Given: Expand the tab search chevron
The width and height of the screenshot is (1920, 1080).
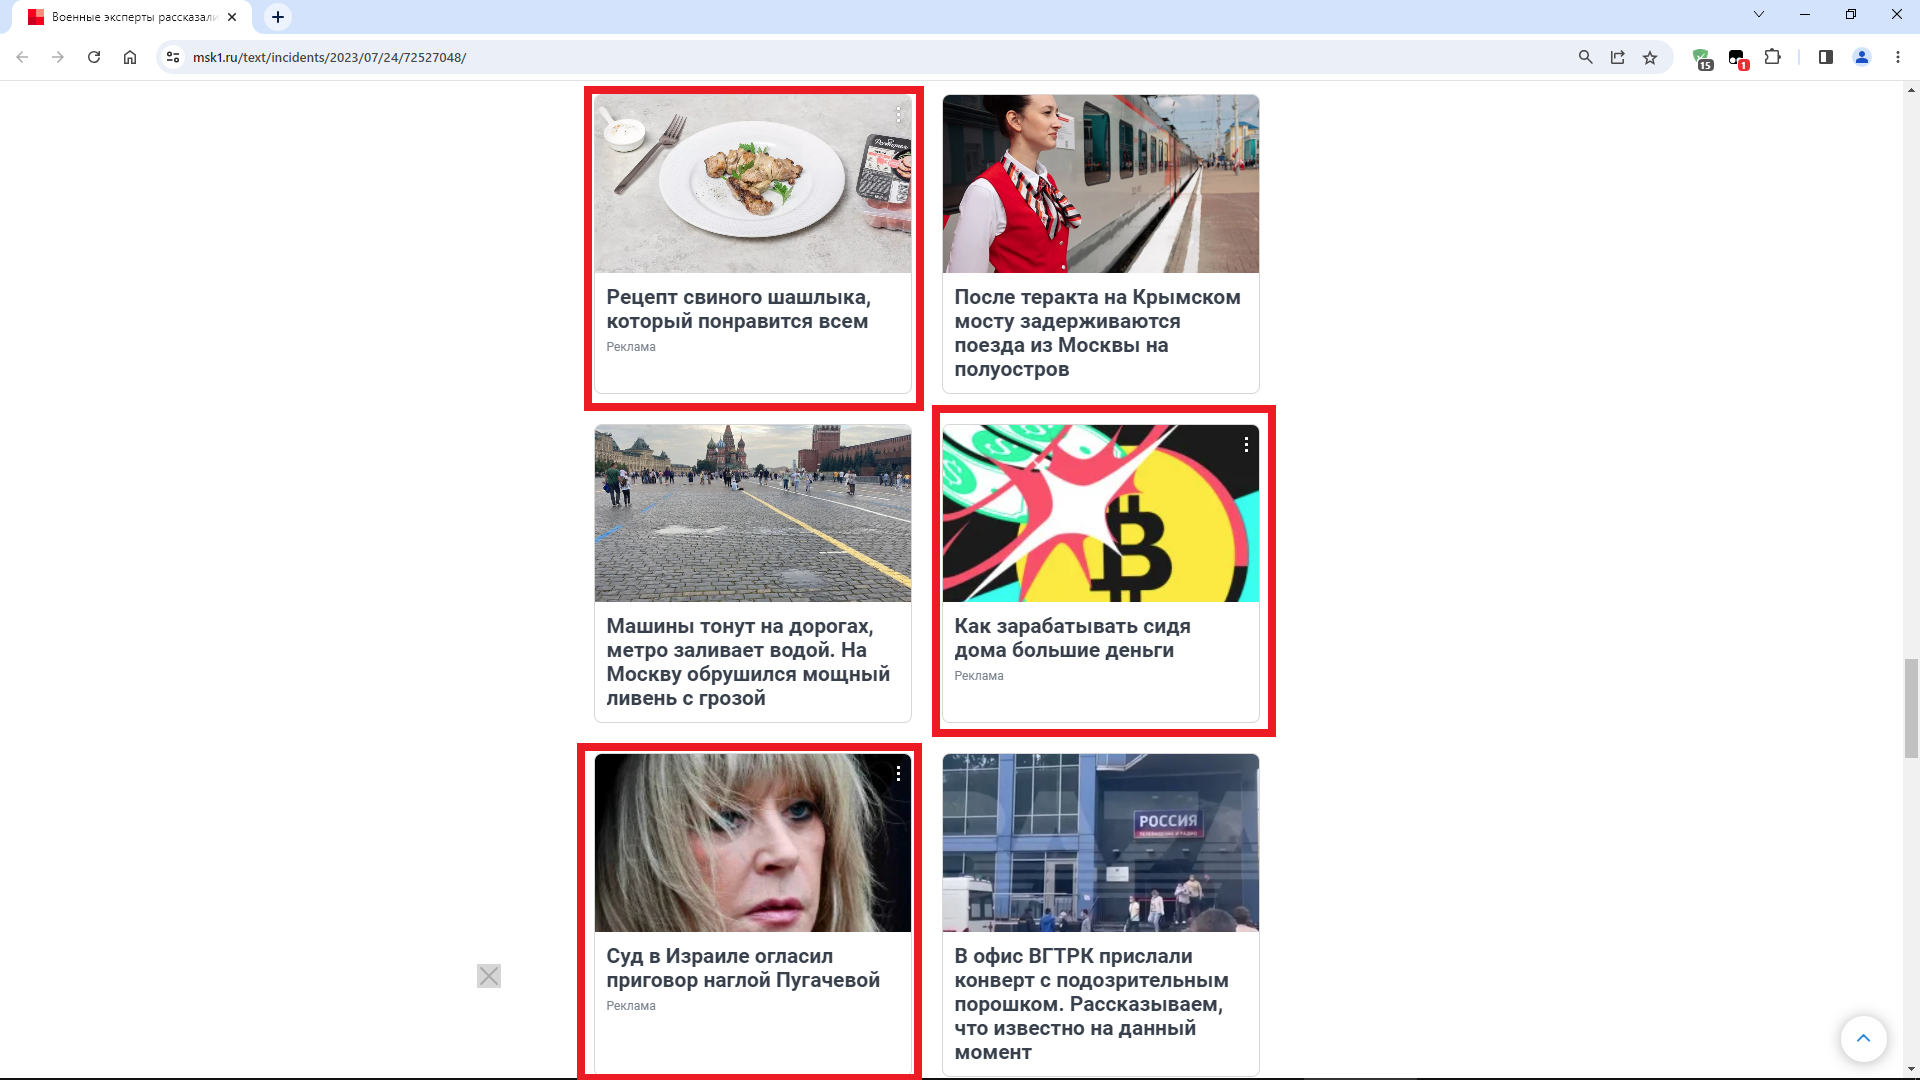Looking at the screenshot, I should click(1759, 14).
